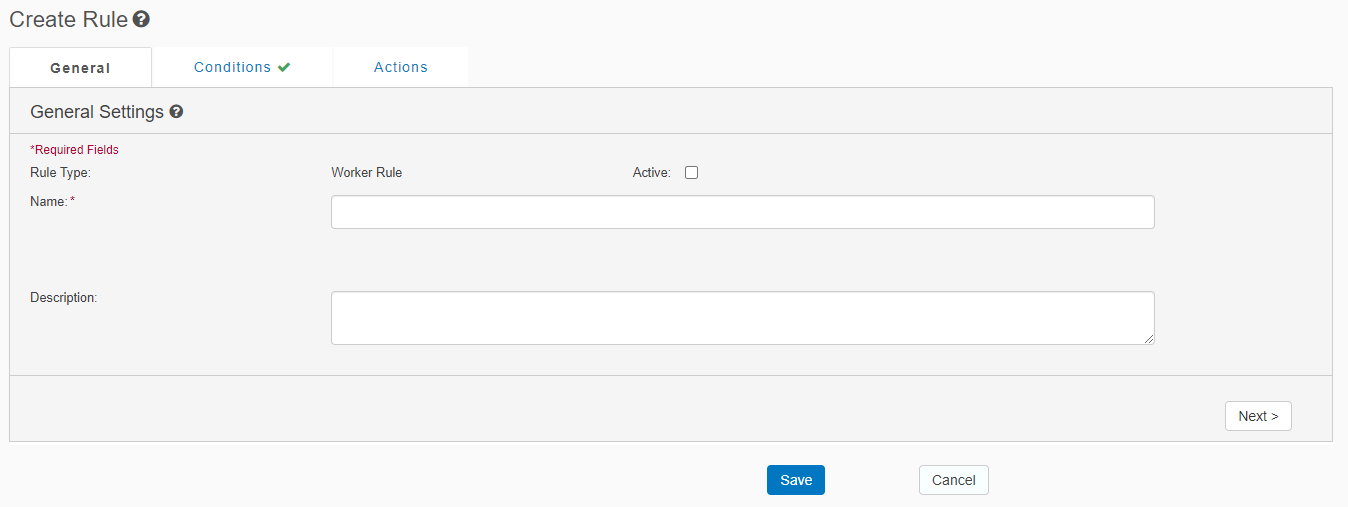Click the Description box resize handle
Viewport: 1348px width, 507px height.
click(1149, 339)
